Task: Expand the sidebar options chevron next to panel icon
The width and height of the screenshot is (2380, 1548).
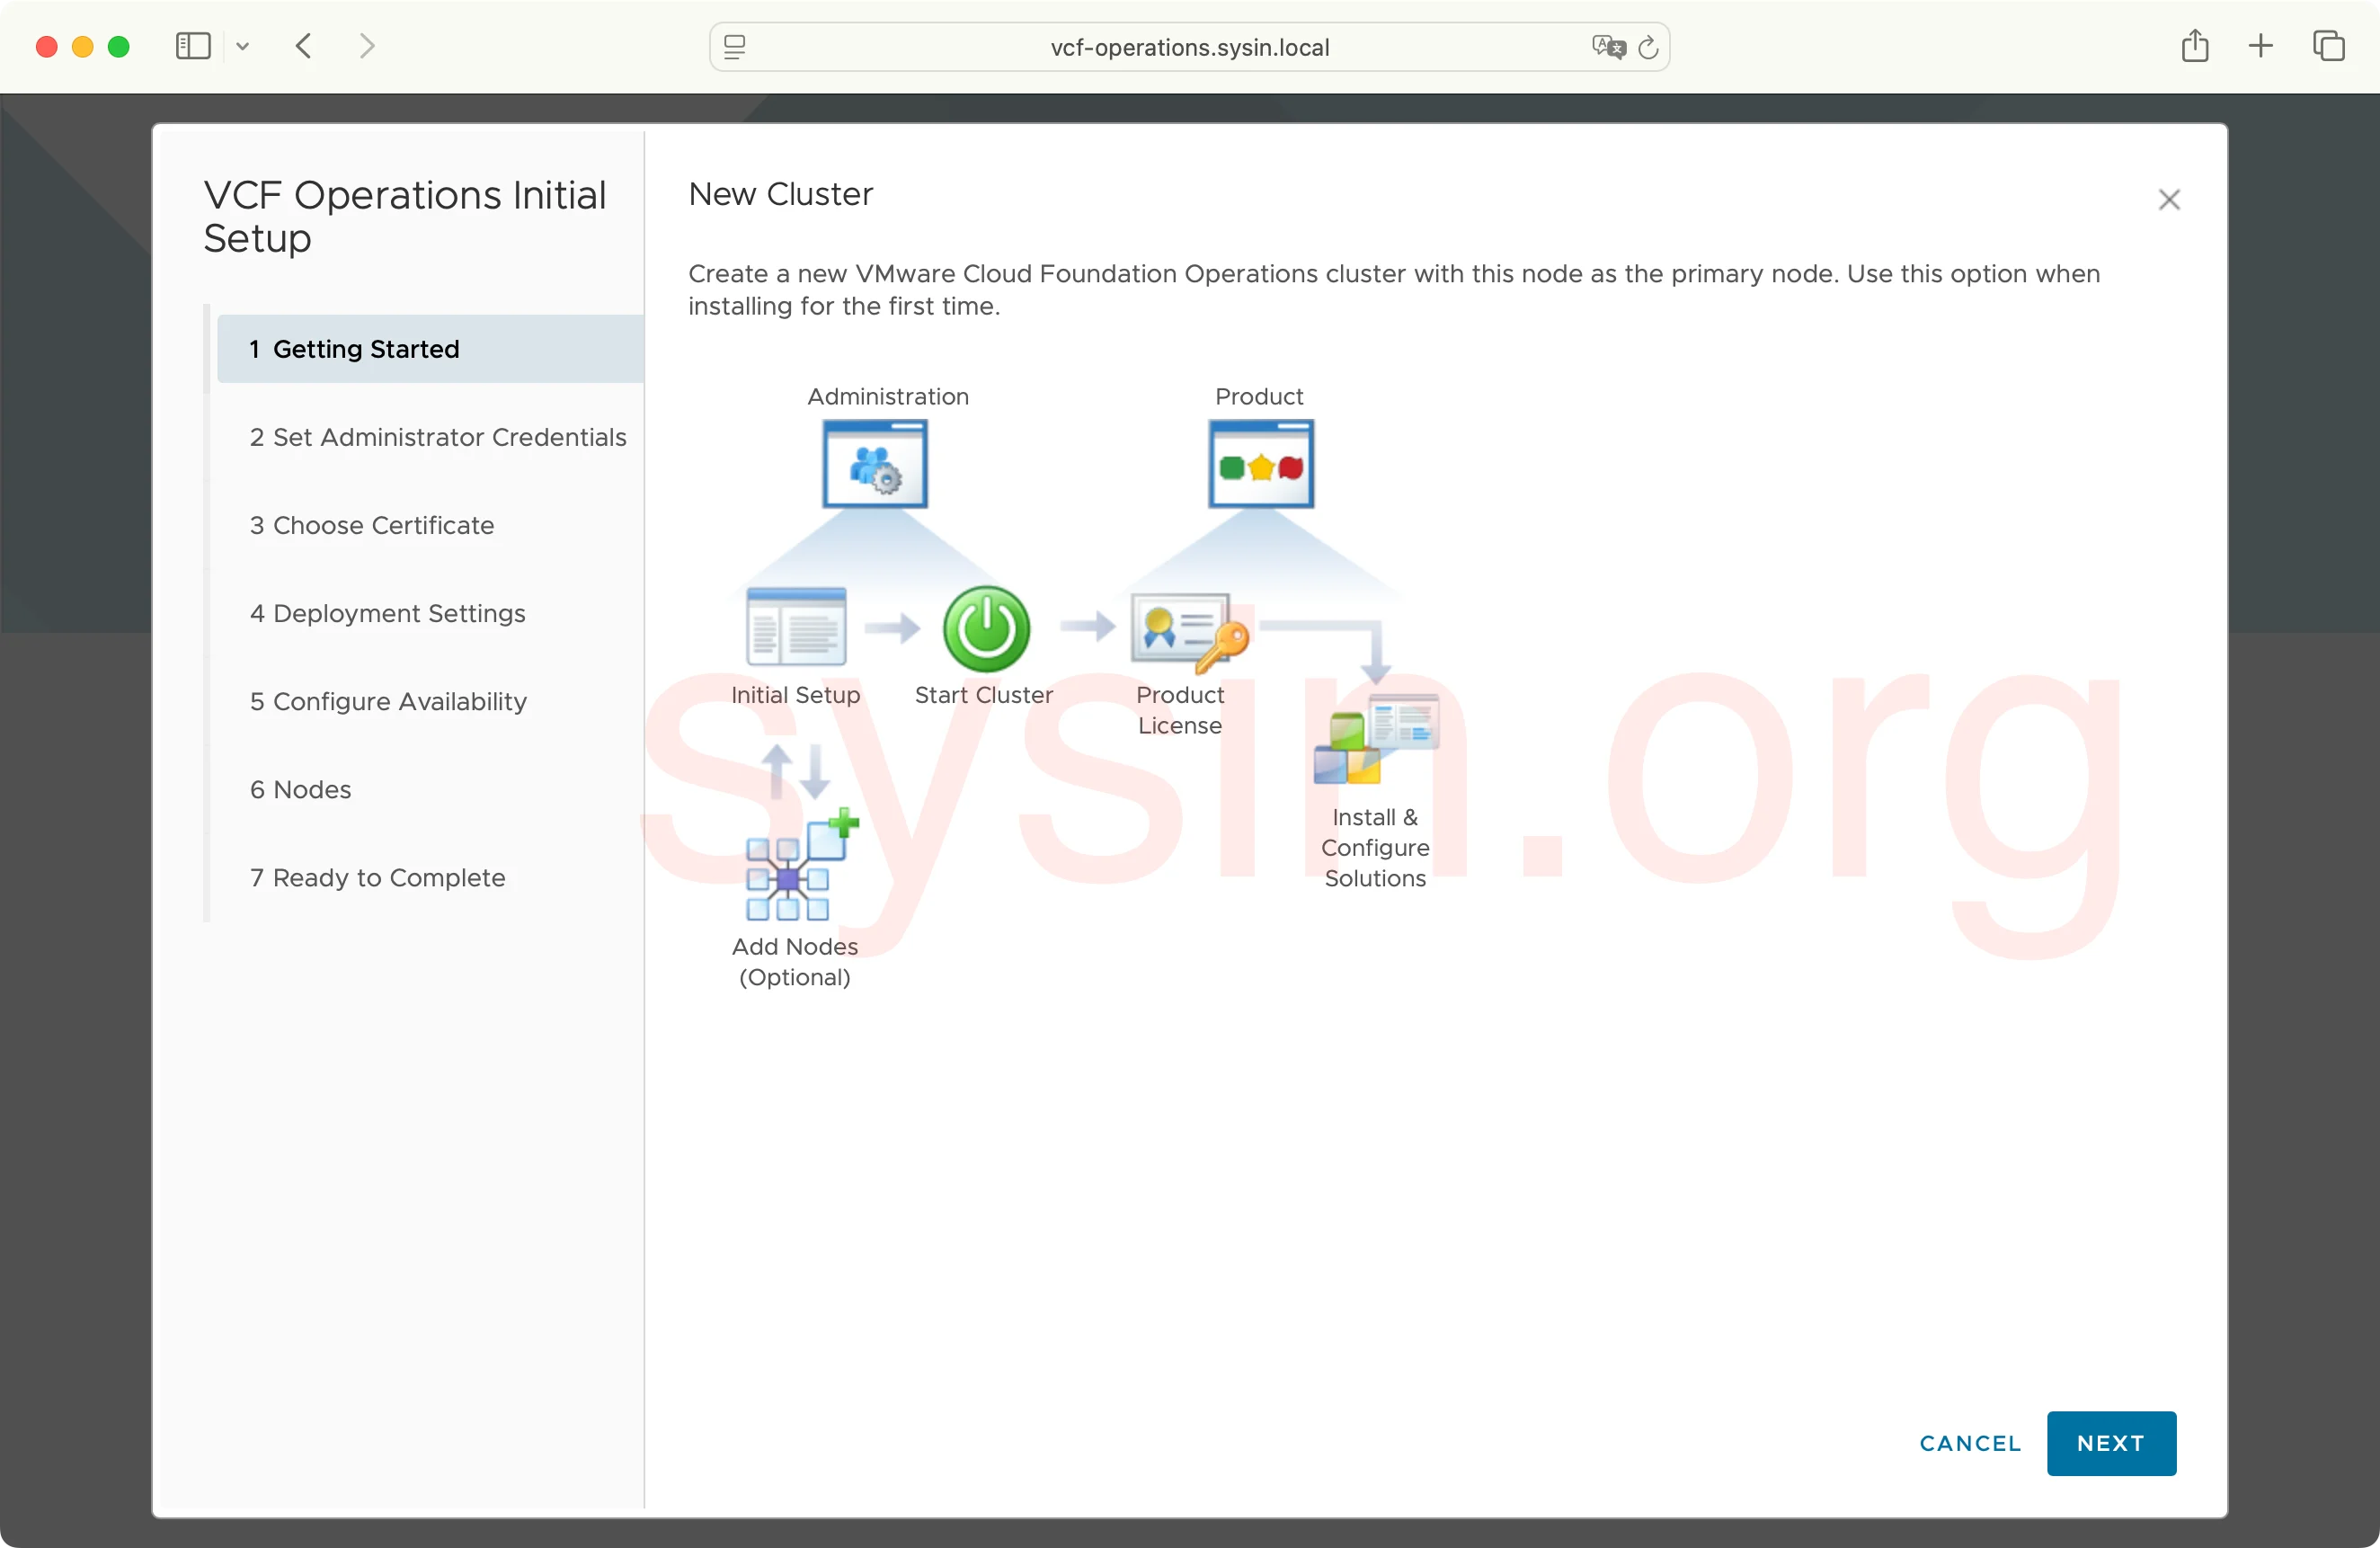Action: 243,46
